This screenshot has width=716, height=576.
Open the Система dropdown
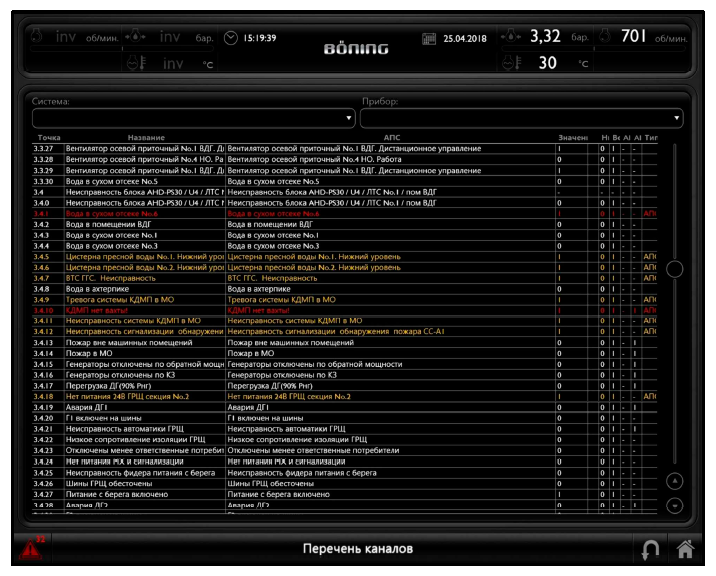(194, 118)
